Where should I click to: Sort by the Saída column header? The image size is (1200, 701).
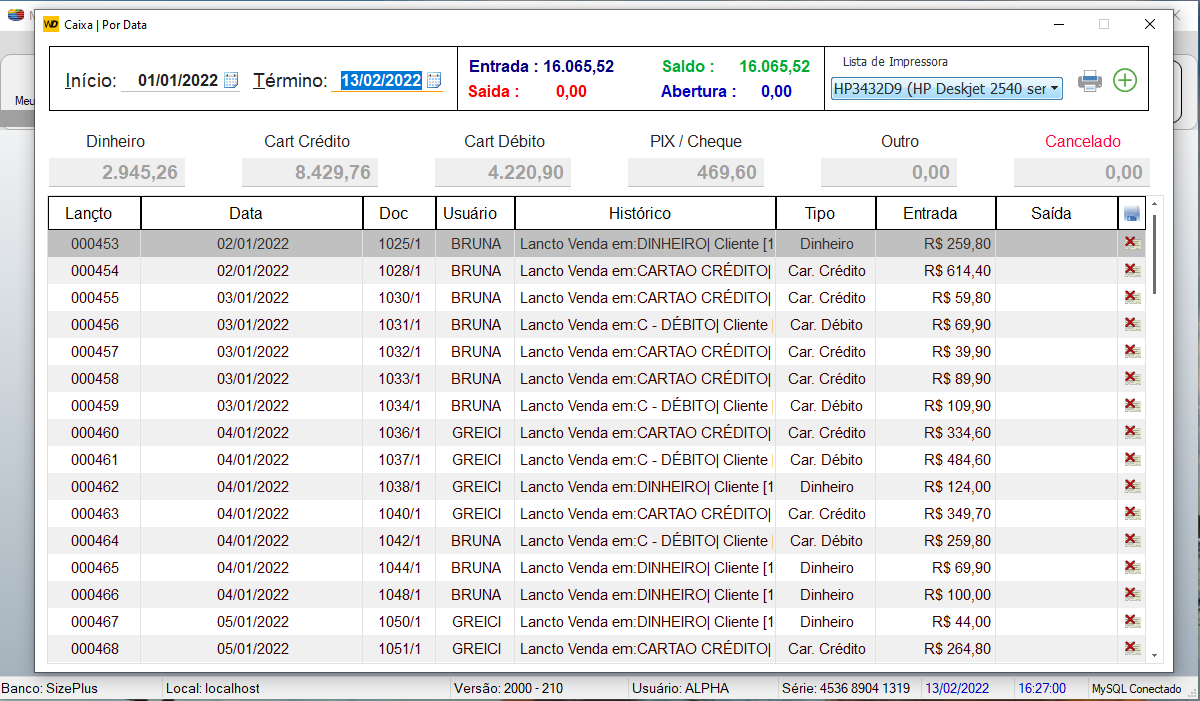(1057, 213)
